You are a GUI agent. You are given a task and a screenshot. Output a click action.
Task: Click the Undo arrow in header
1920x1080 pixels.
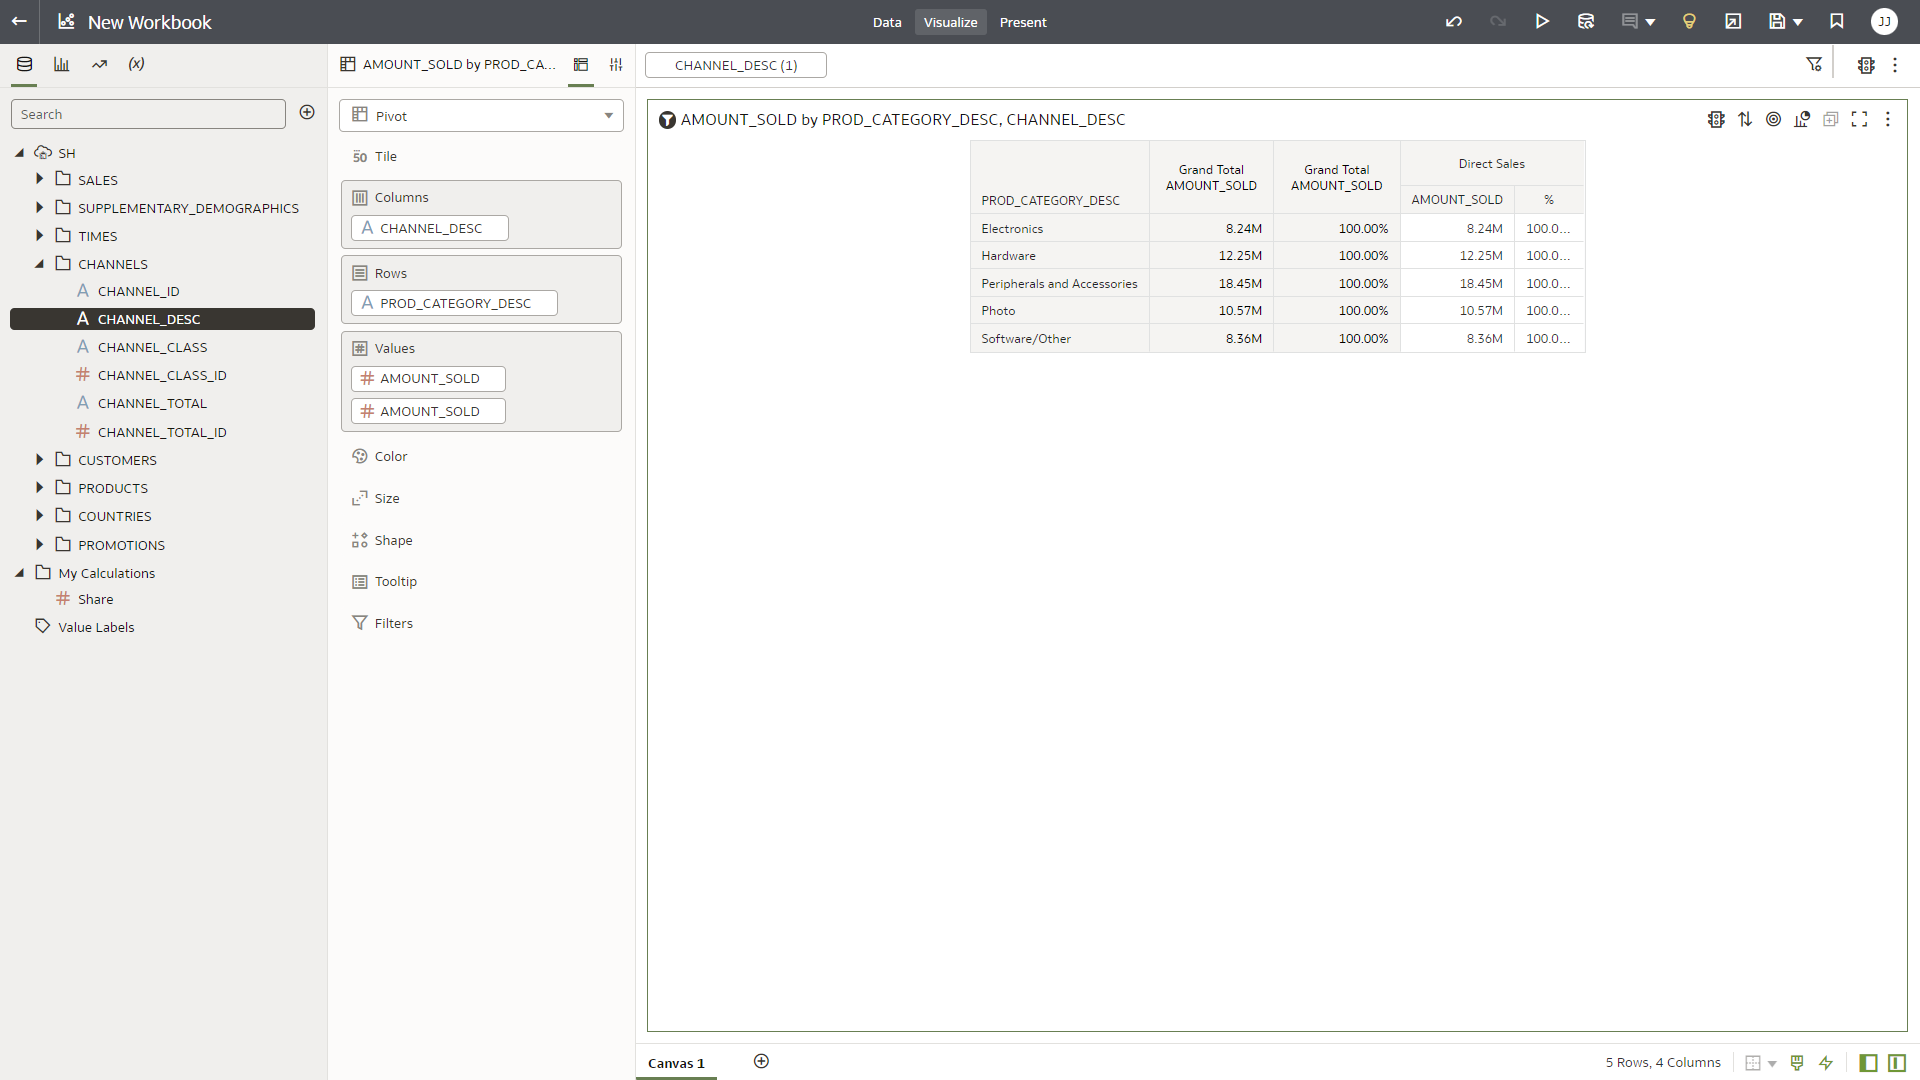1454,22
